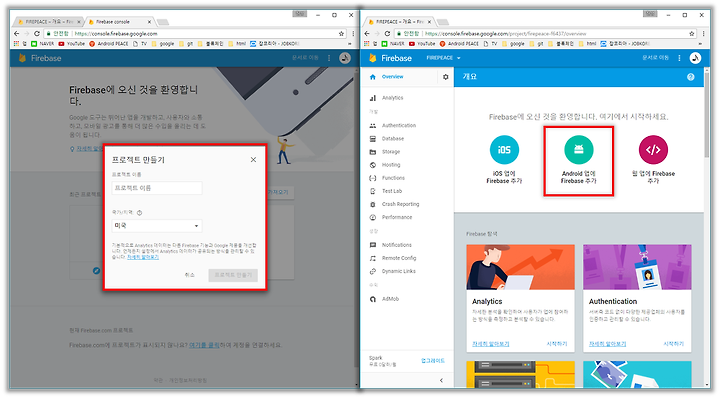Collapse the sidebar with the chevron
The width and height of the screenshot is (720, 398).
pyautogui.click(x=441, y=381)
